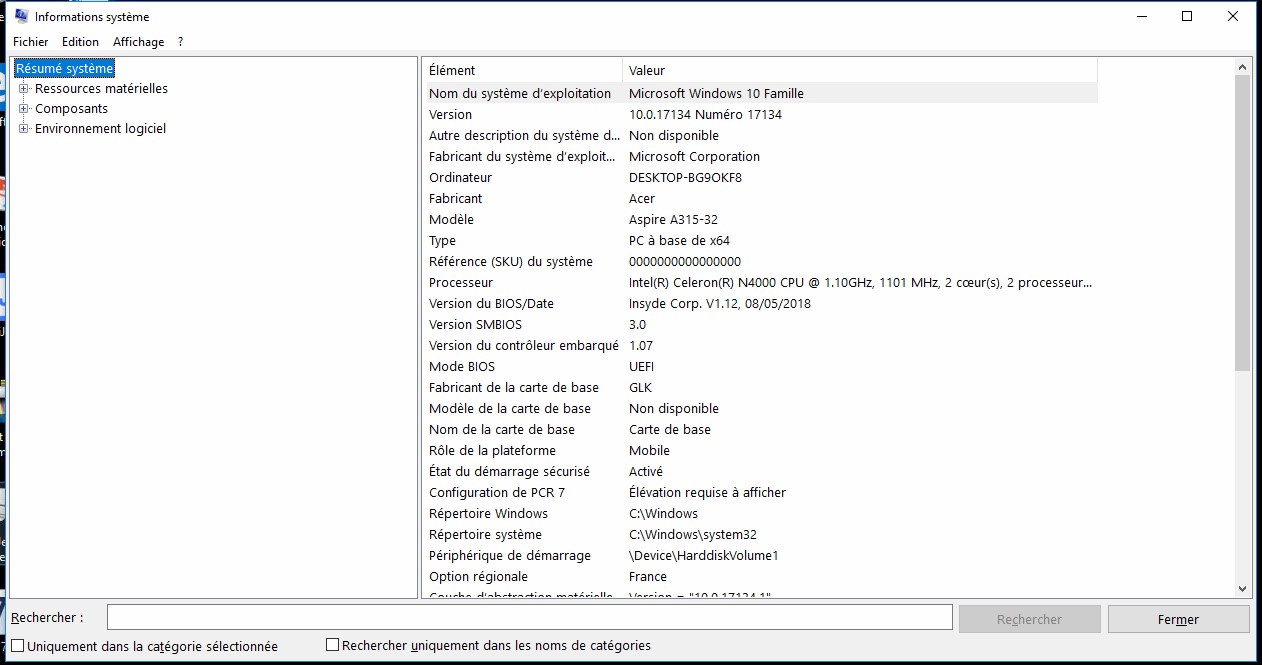
Task: Click the scrollbar up arrow in details pane
Action: pyautogui.click(x=1243, y=67)
